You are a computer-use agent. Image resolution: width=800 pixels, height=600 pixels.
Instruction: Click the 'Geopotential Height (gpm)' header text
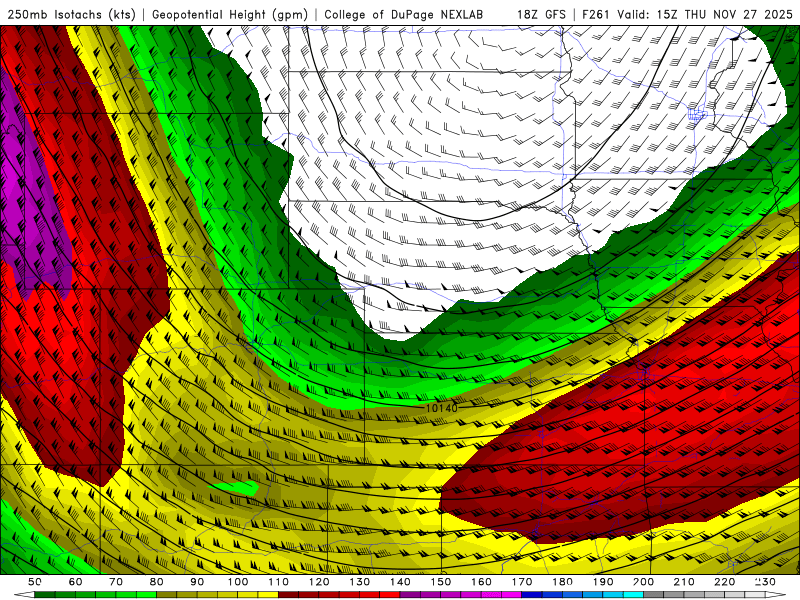tap(230, 15)
